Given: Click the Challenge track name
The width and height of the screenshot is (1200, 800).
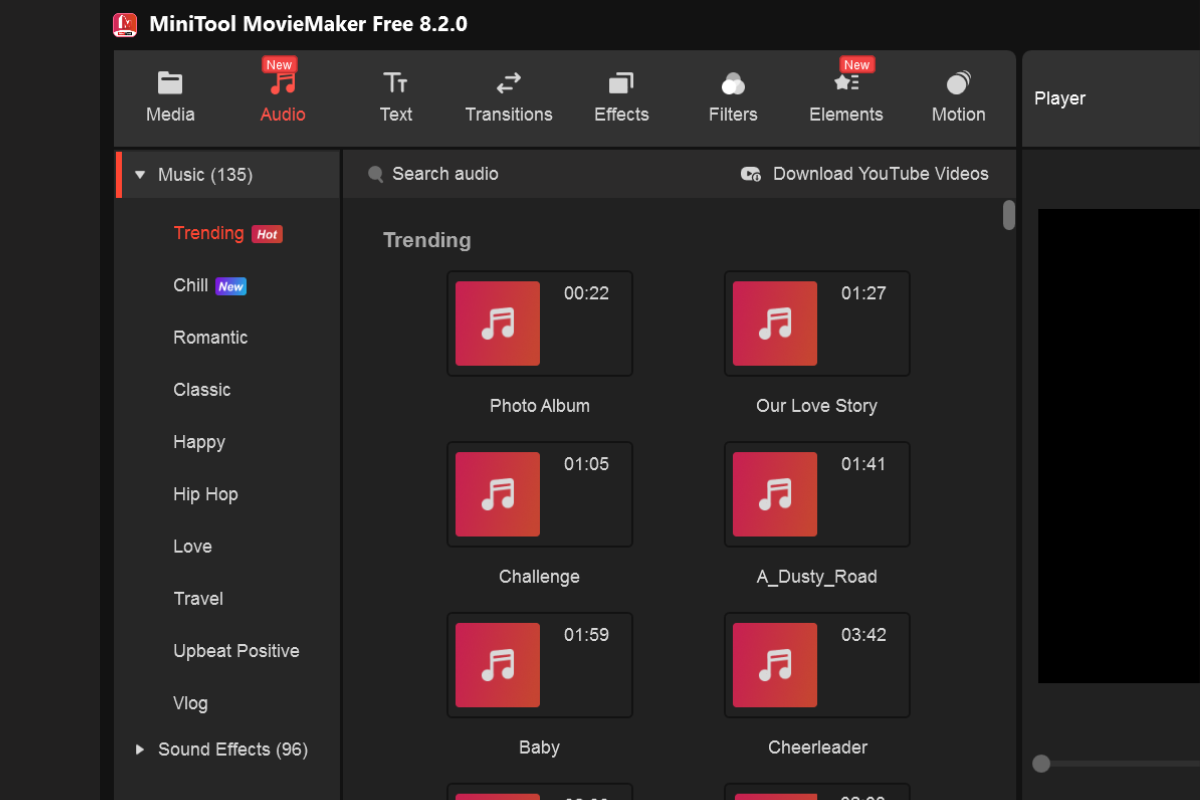Looking at the screenshot, I should (x=539, y=577).
